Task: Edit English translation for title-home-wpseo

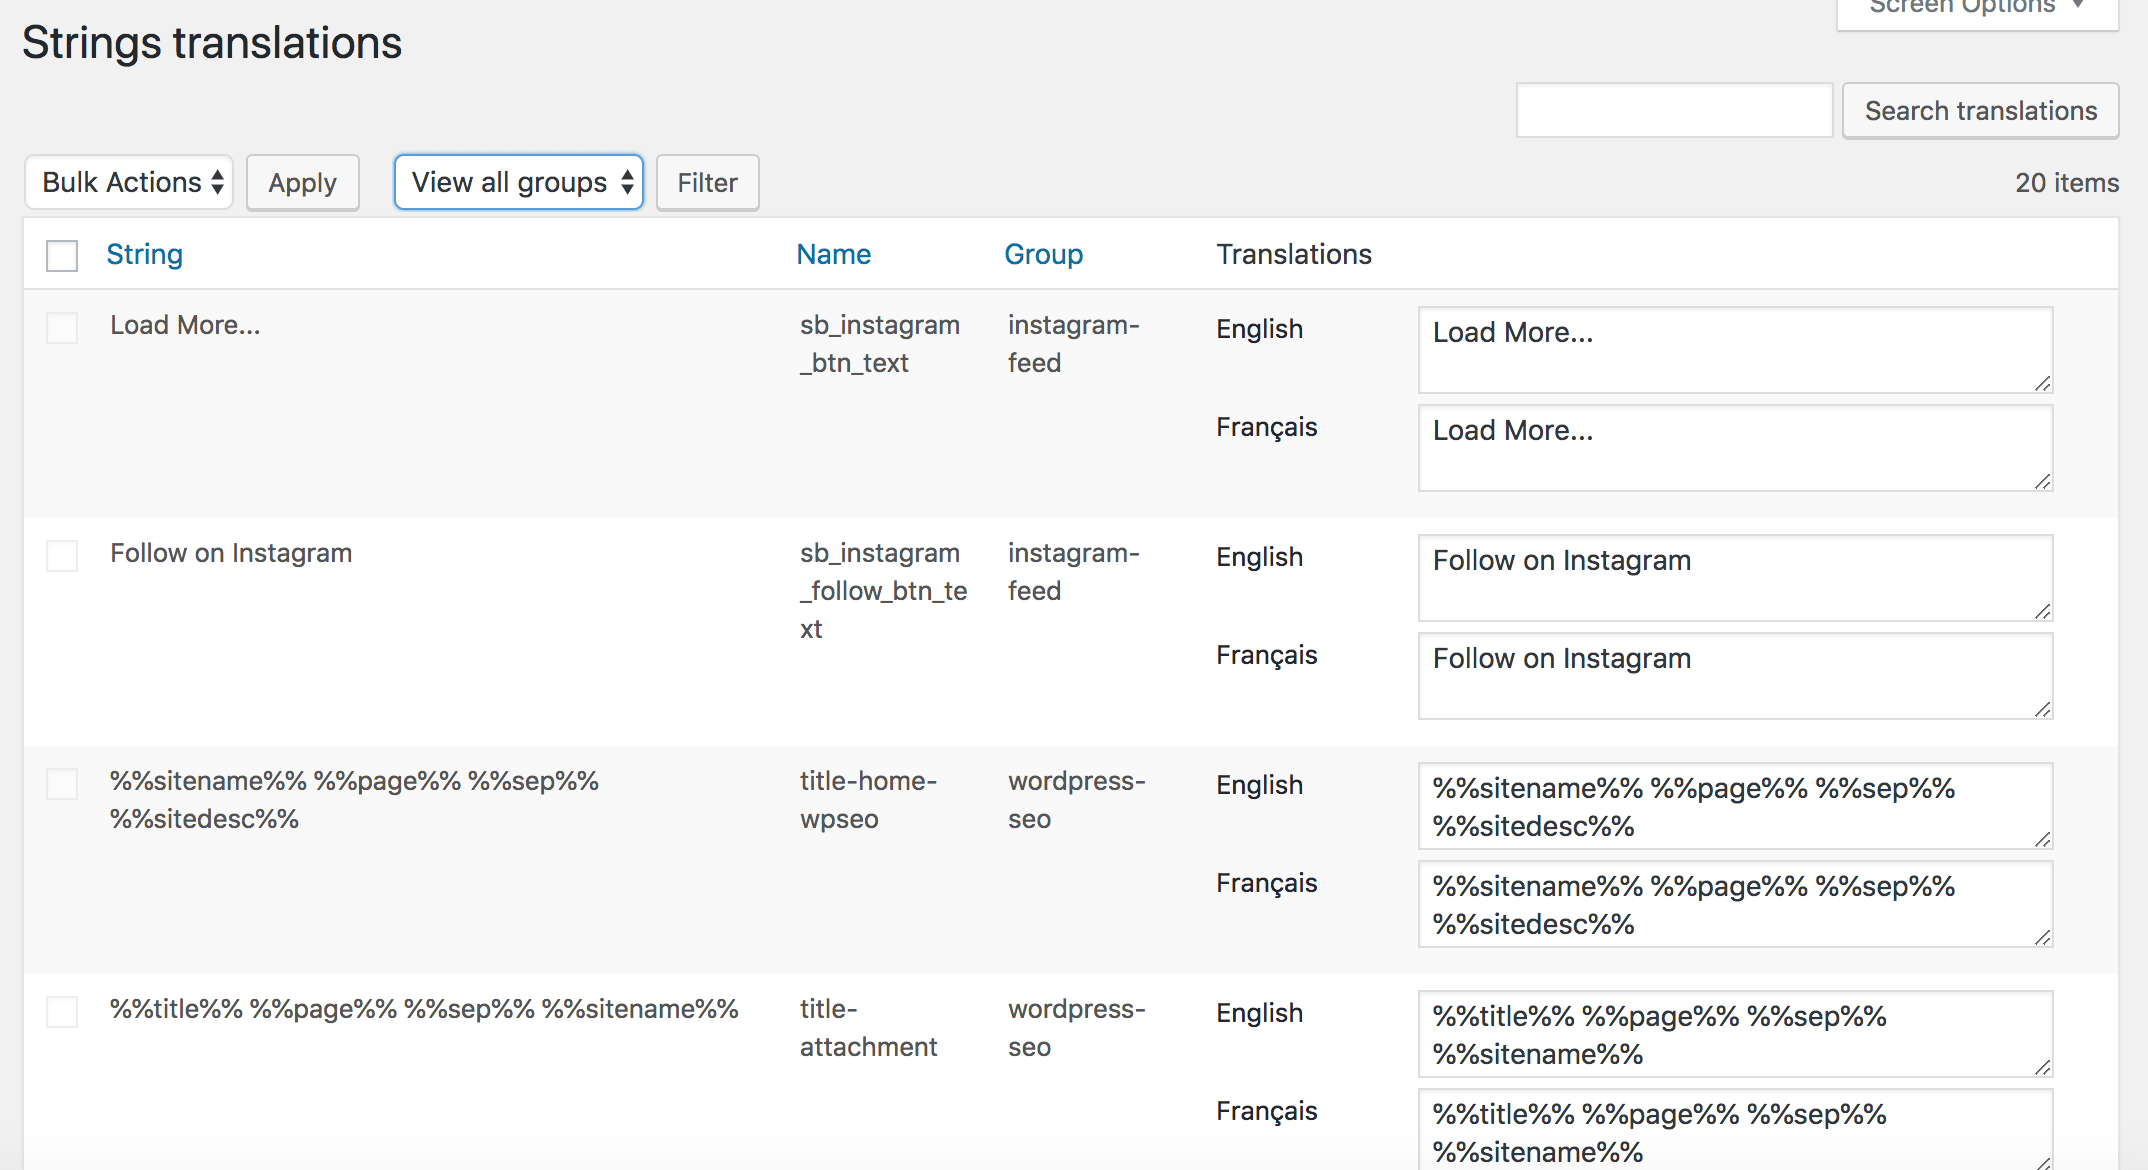Action: pos(1735,806)
